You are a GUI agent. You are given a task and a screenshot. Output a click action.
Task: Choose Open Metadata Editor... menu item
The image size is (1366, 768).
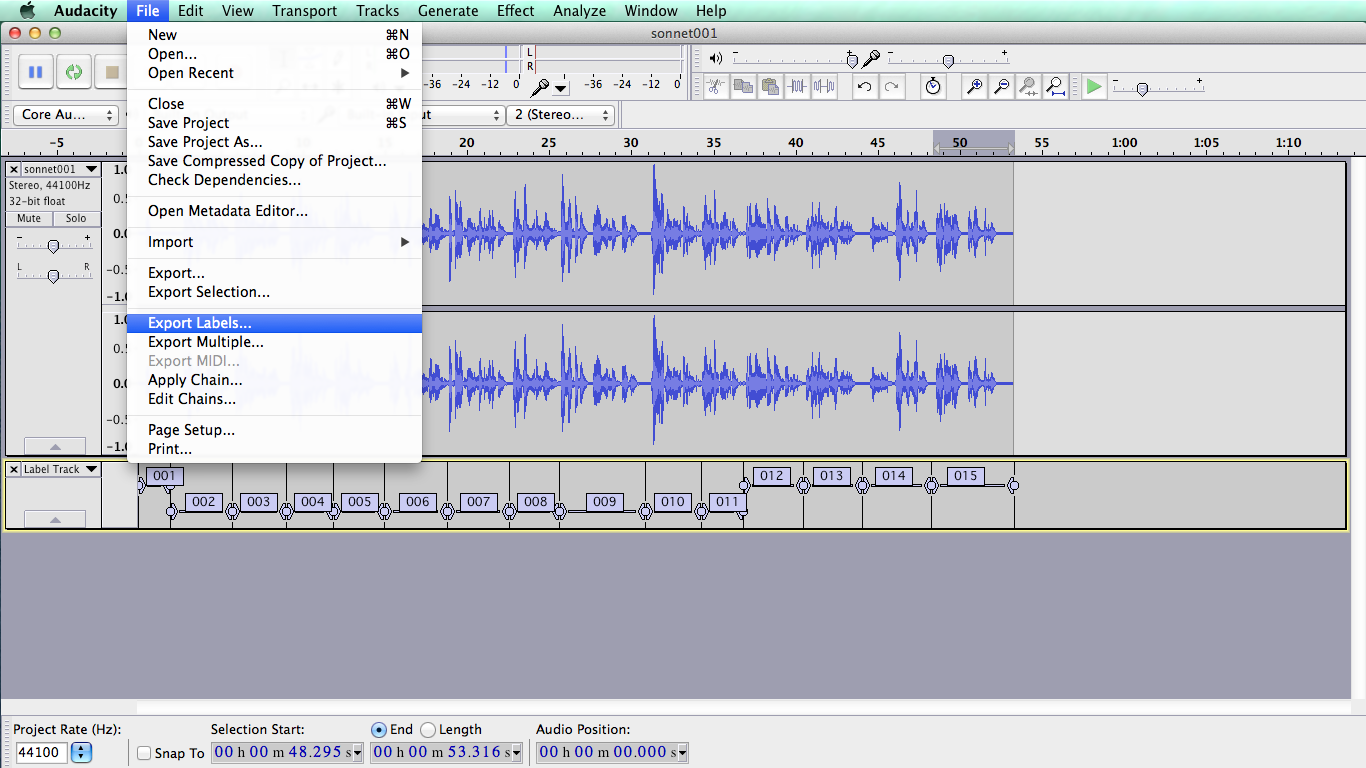[274, 211]
